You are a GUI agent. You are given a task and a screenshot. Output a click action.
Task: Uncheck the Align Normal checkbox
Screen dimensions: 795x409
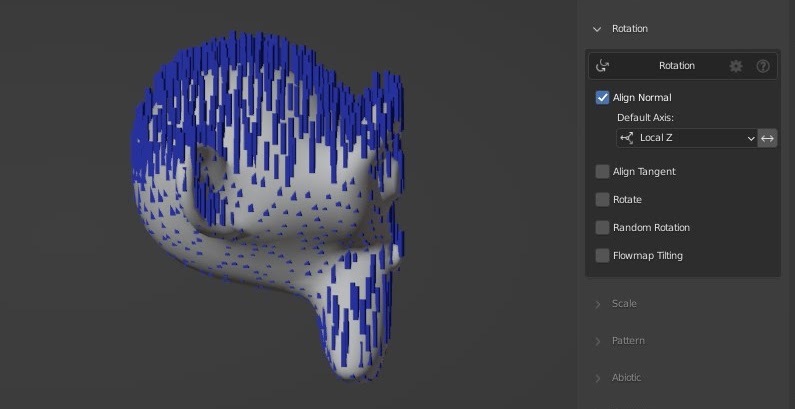coord(602,97)
